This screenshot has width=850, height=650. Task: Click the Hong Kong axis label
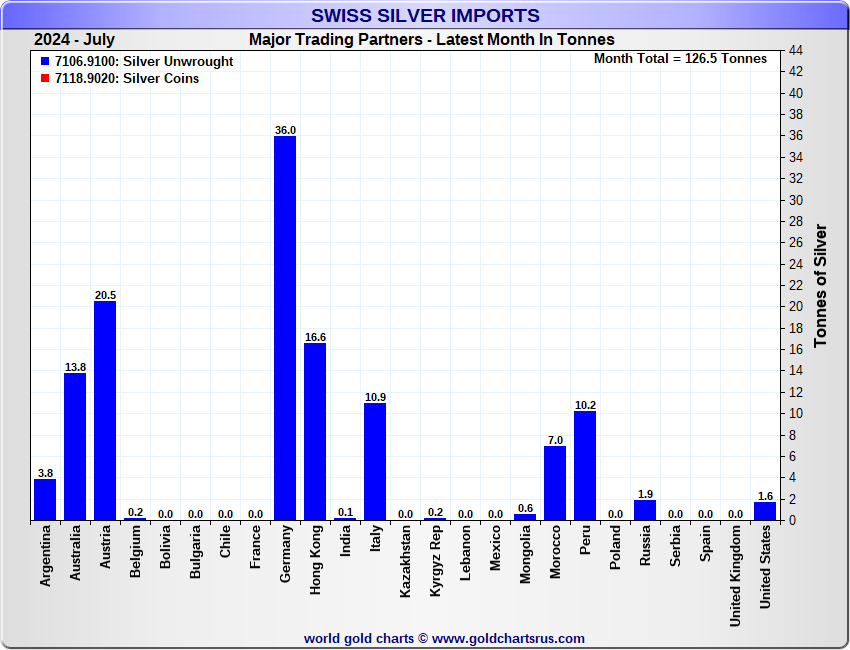[315, 560]
